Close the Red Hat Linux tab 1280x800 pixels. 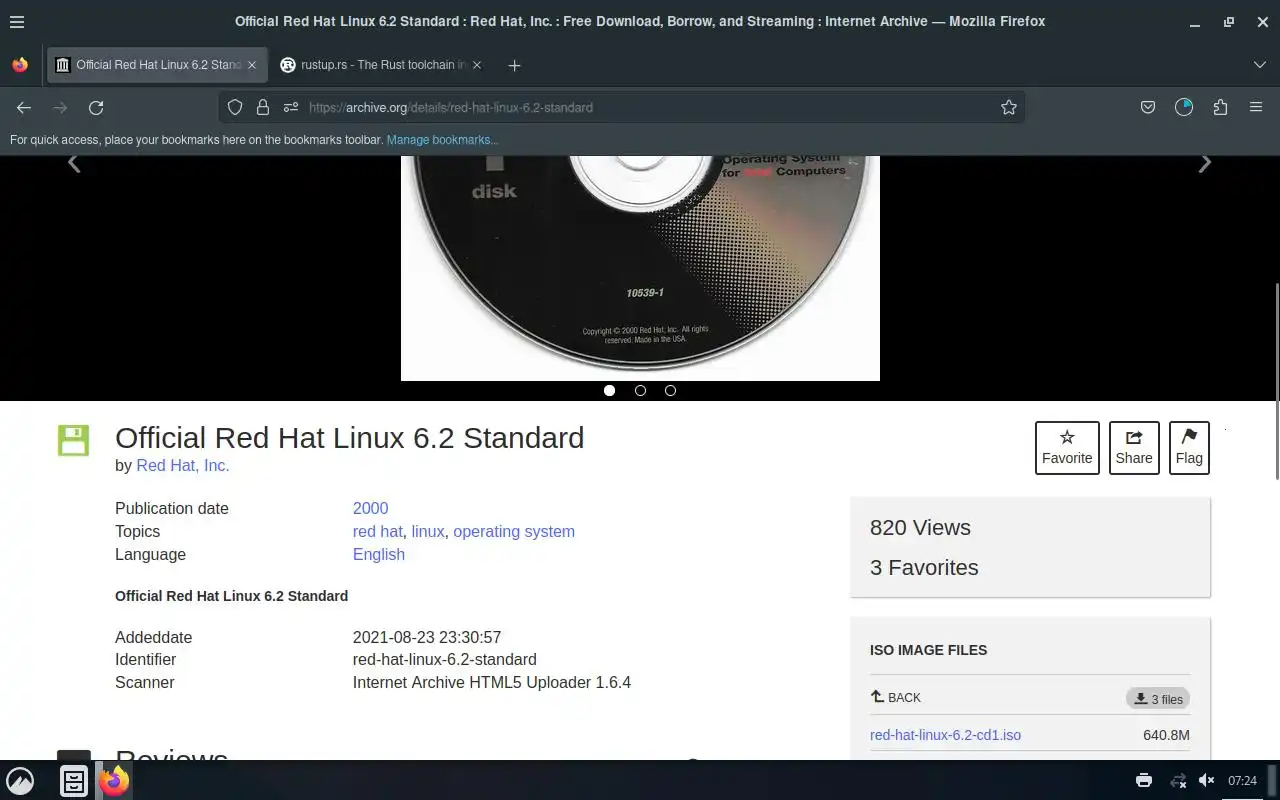252,65
